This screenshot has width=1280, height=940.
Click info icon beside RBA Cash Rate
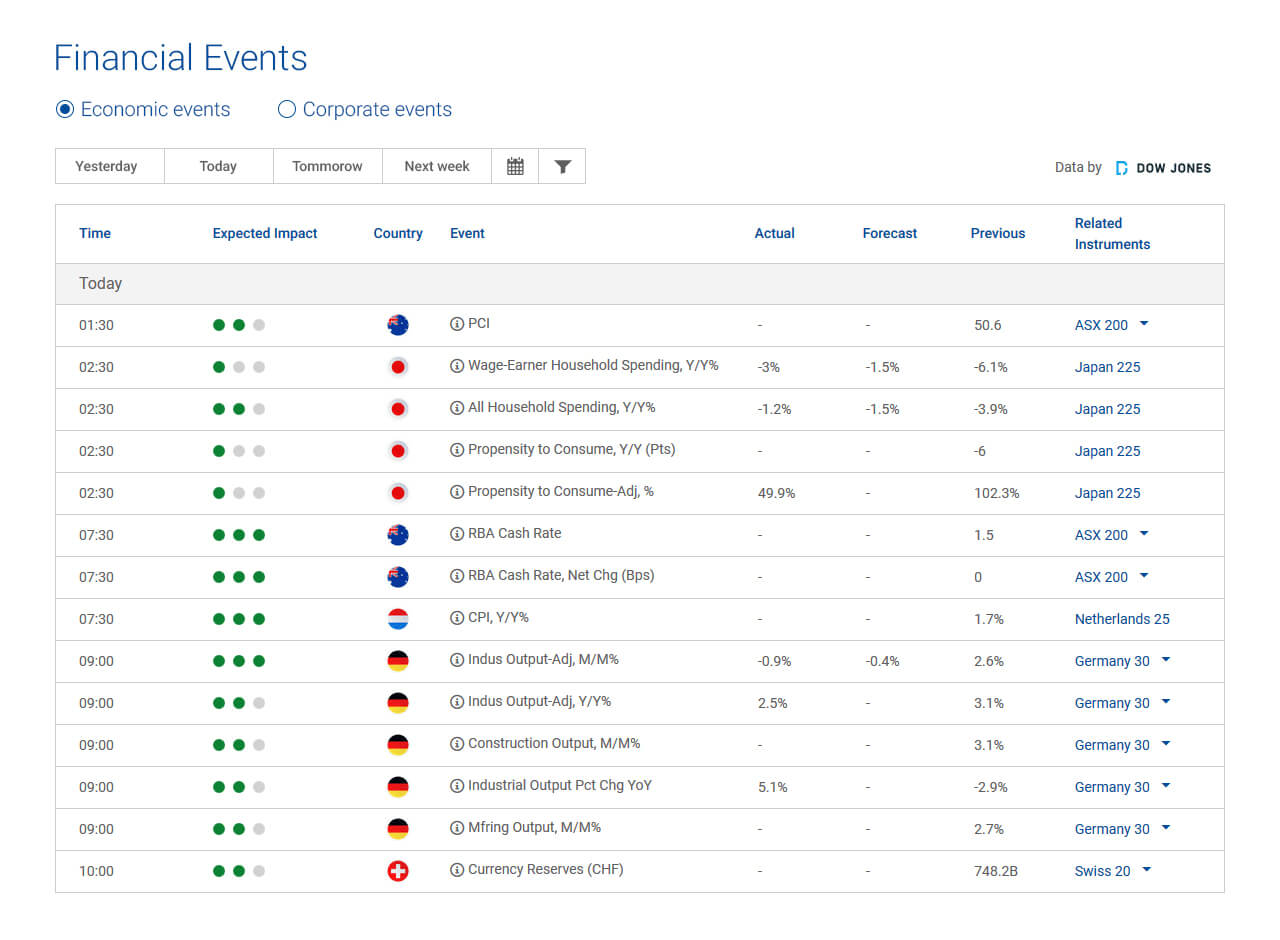coord(457,534)
